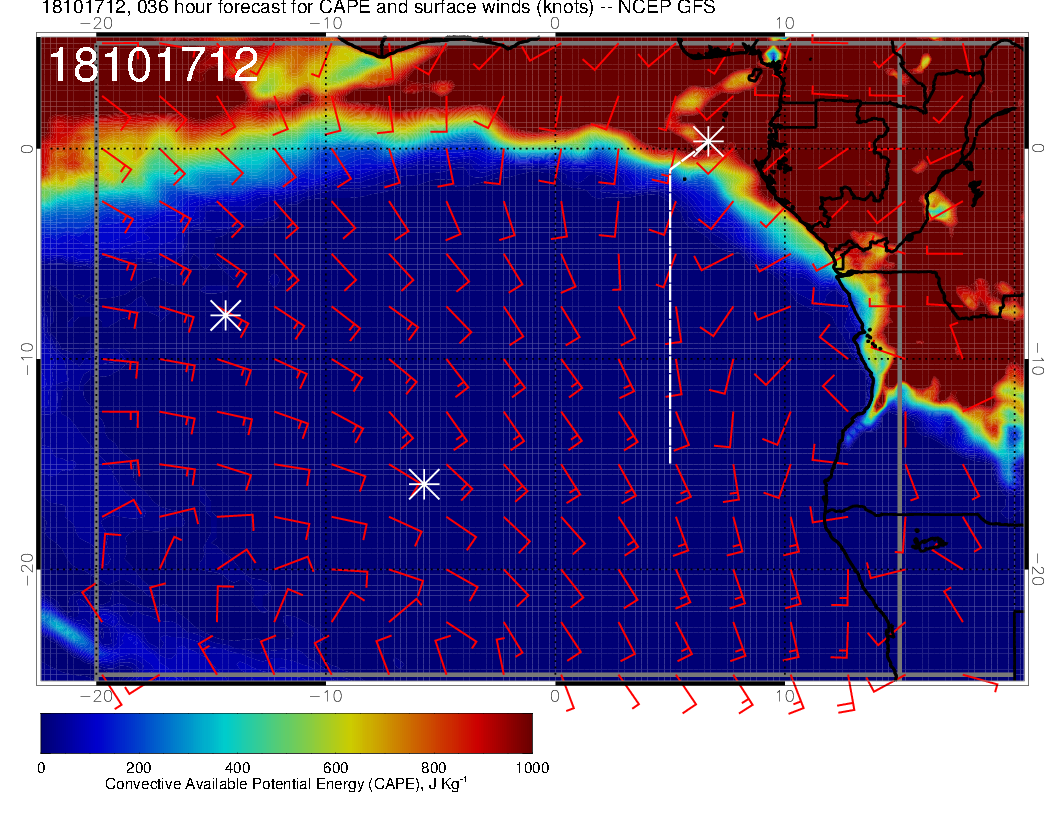Viewport: 1056px width, 816px height.
Task: Click the southernmost white asterisk marker
Action: [424, 484]
